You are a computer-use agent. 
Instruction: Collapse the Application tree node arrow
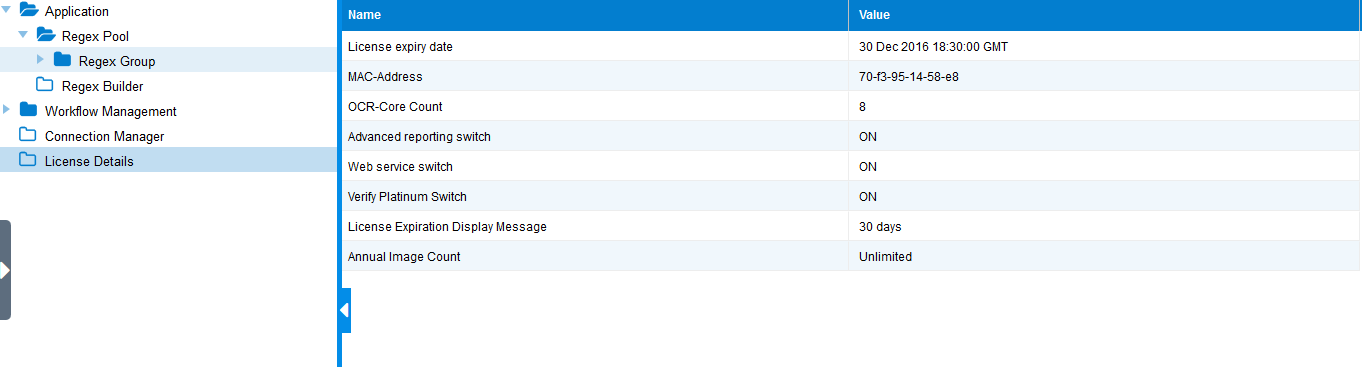pyautogui.click(x=8, y=11)
